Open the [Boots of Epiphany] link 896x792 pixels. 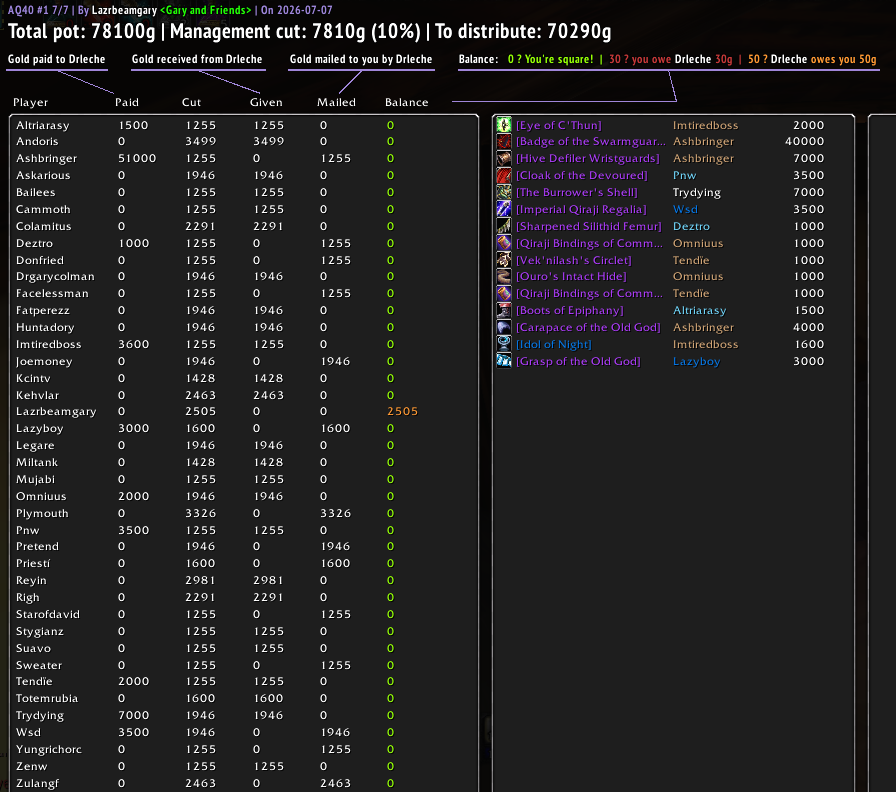coord(569,310)
